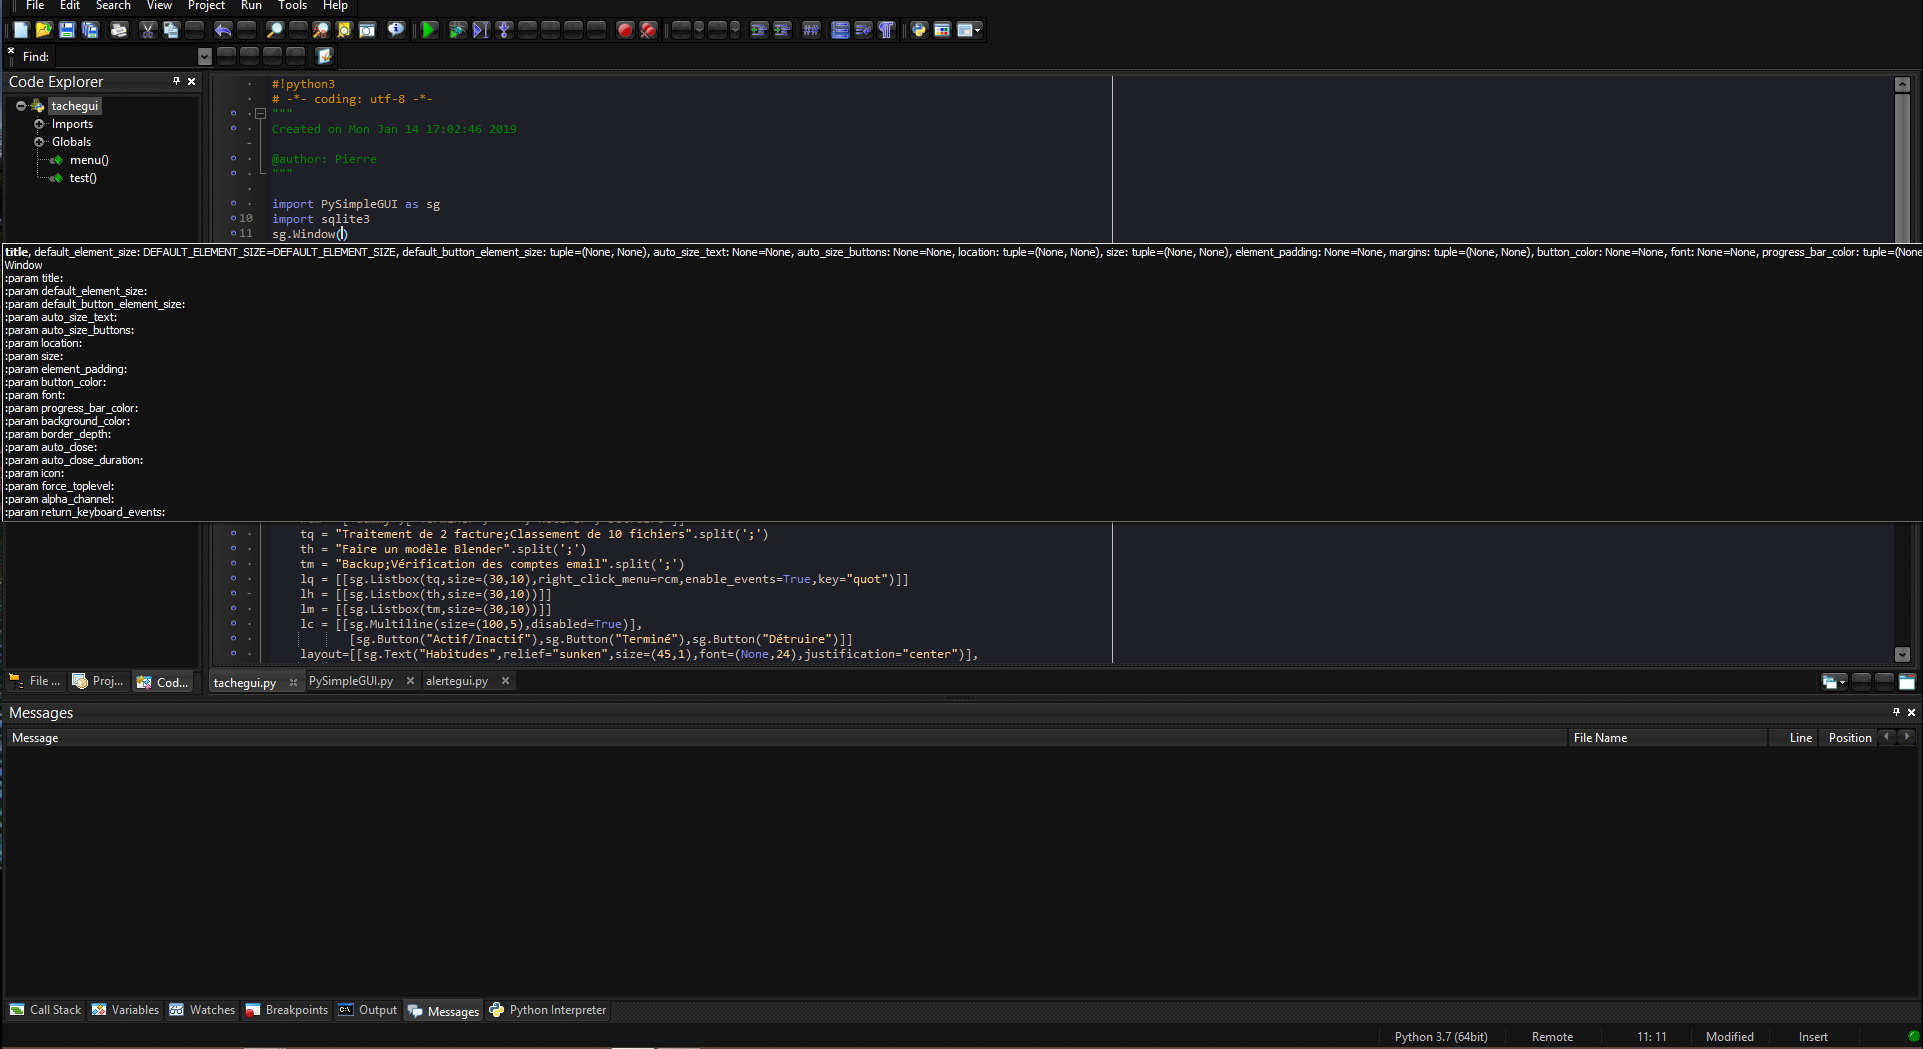Open an existing file from the toolbar
This screenshot has width=1923, height=1049.
43,29
